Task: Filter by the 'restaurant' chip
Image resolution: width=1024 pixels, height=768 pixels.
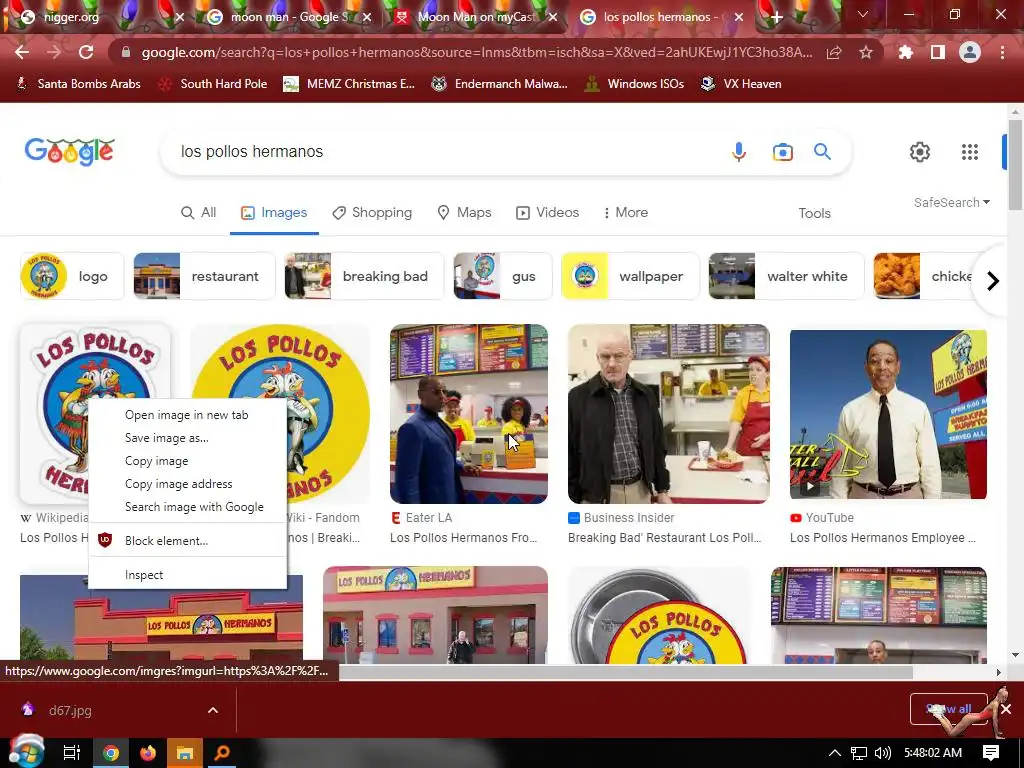Action: click(204, 276)
